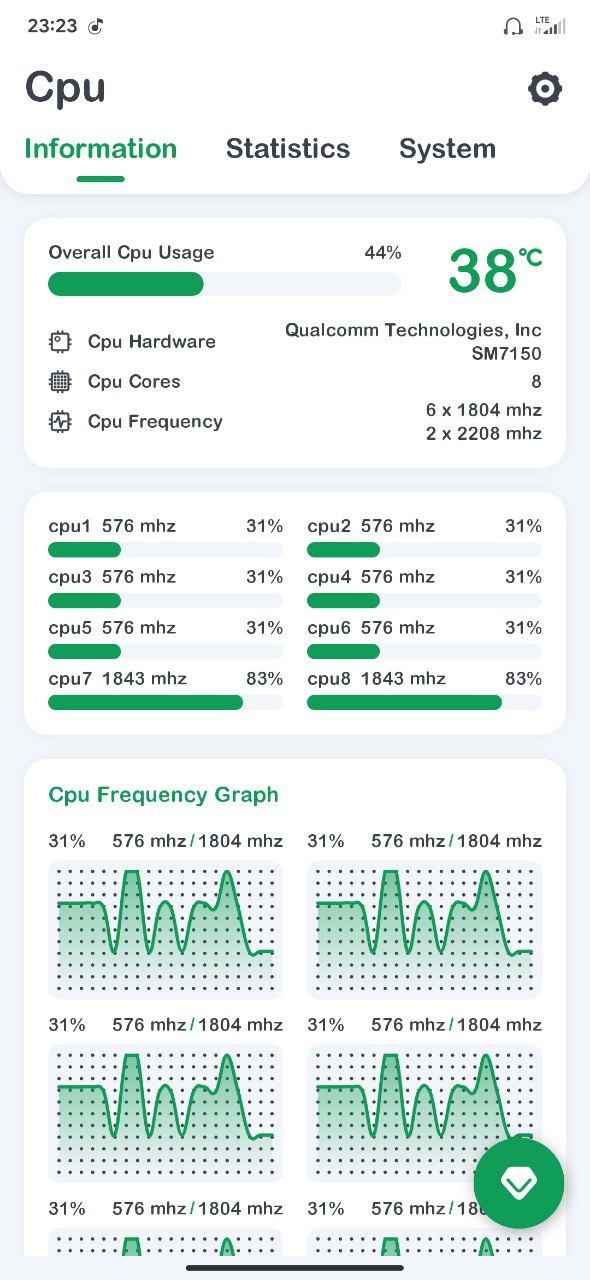
Task: Tap the green floating diamond action button
Action: (x=519, y=1183)
